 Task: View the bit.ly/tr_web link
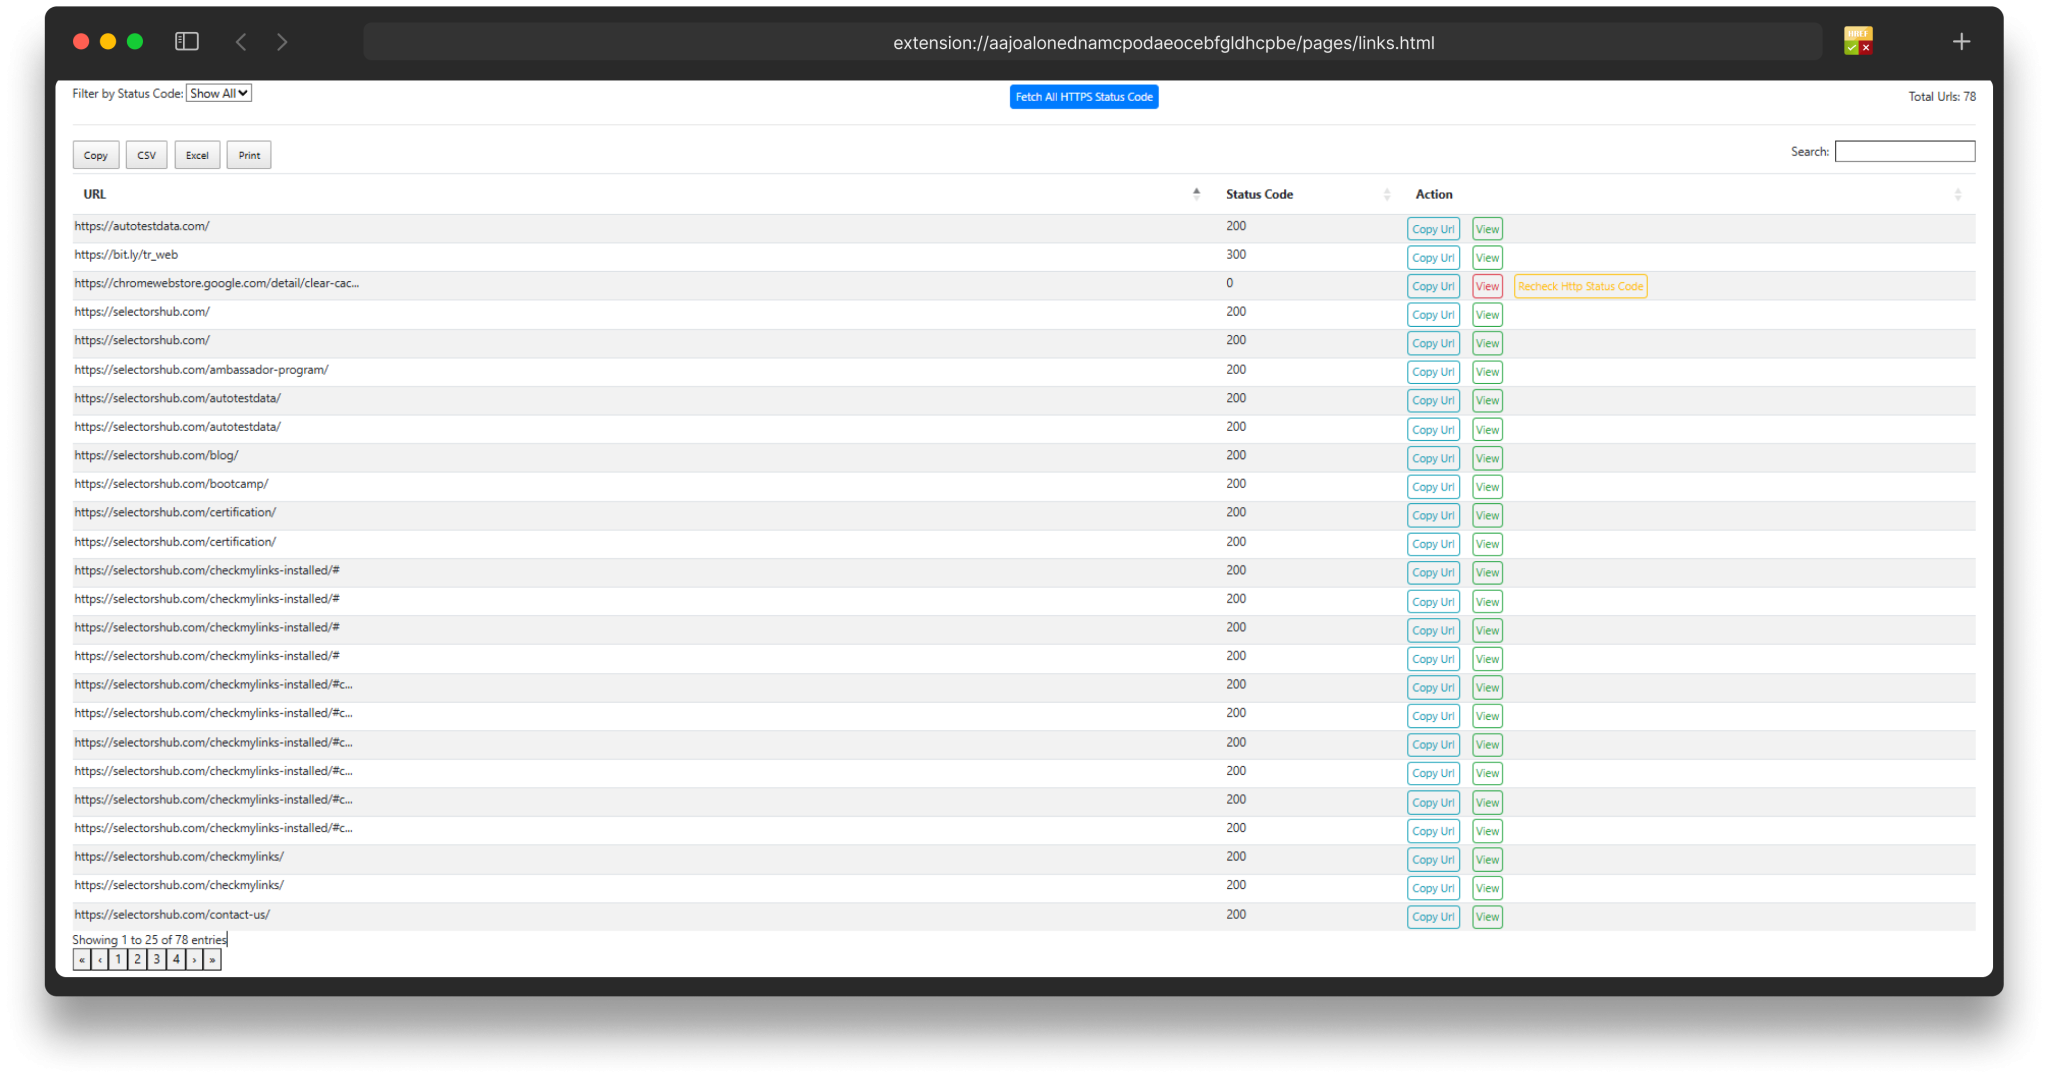[1487, 257]
